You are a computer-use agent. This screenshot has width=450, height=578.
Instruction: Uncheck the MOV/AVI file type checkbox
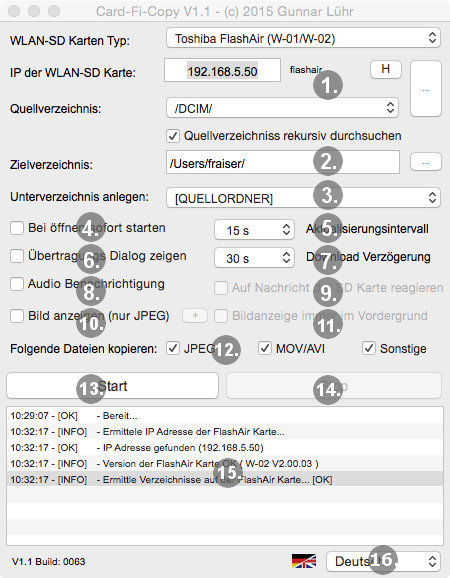(x=265, y=348)
